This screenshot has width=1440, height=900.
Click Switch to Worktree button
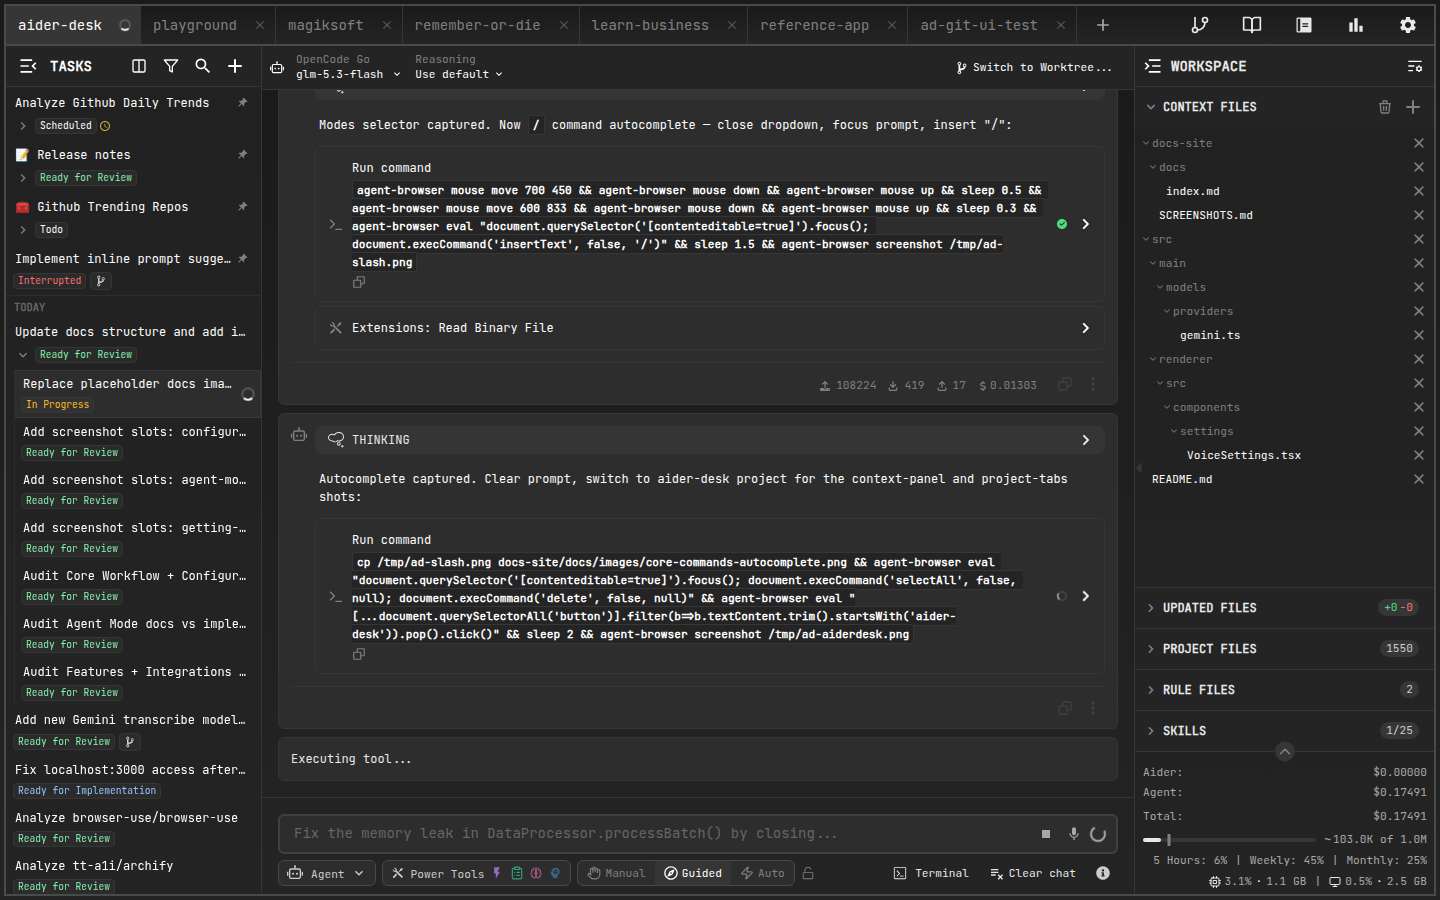(x=1034, y=67)
